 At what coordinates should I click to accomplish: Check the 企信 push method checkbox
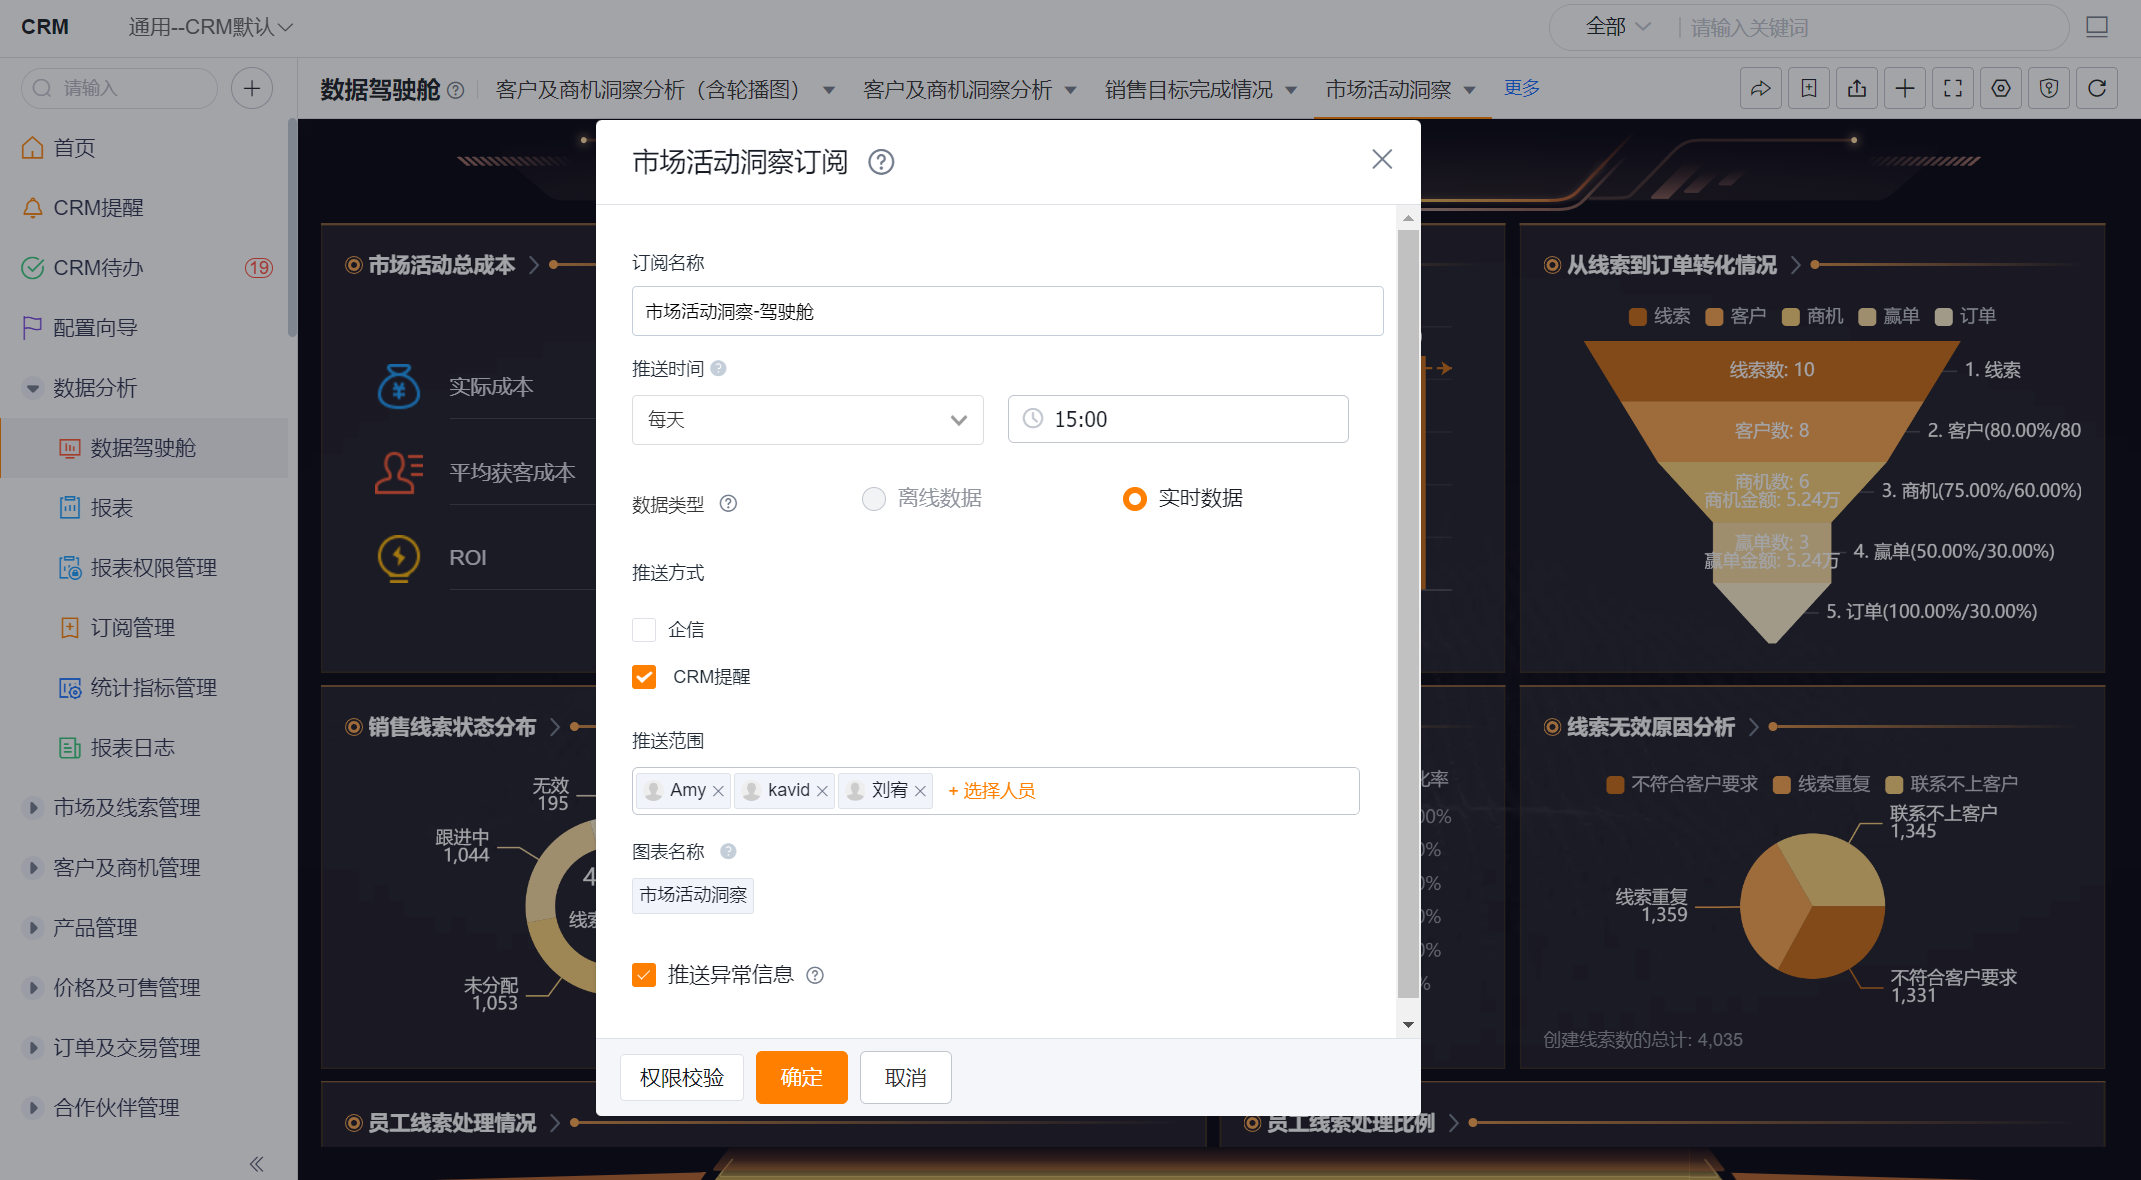(x=644, y=629)
